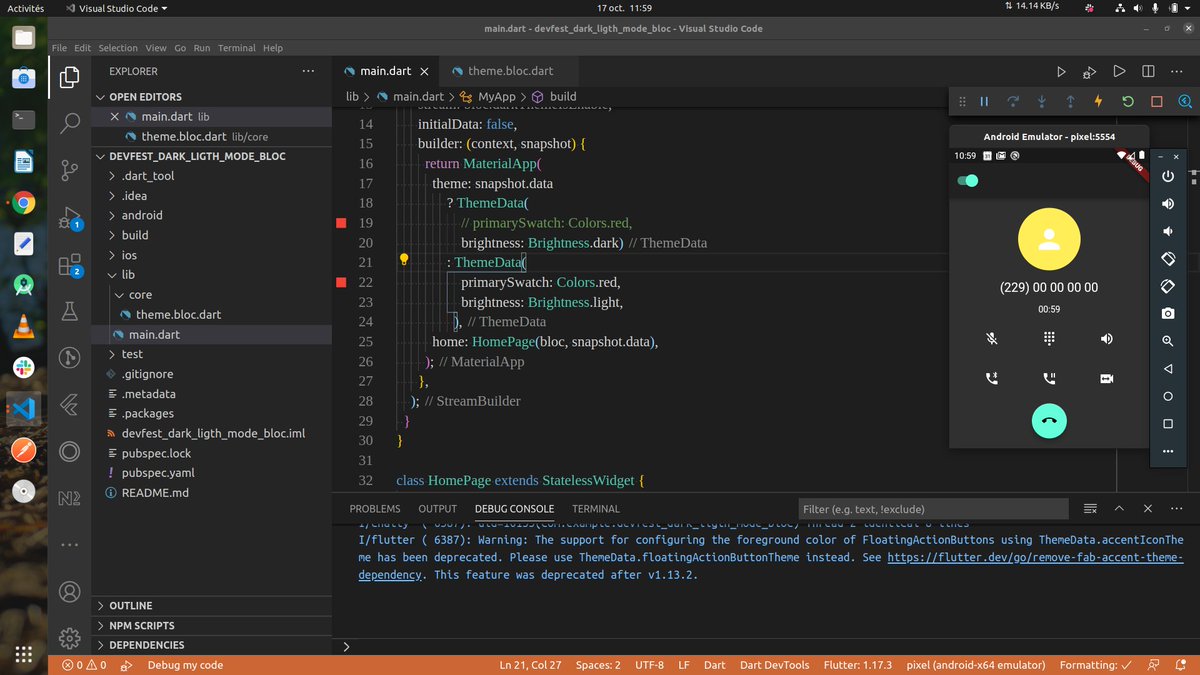Image resolution: width=1200 pixels, height=675 pixels.
Task: Open the Run and Debug view
Action: point(70,217)
